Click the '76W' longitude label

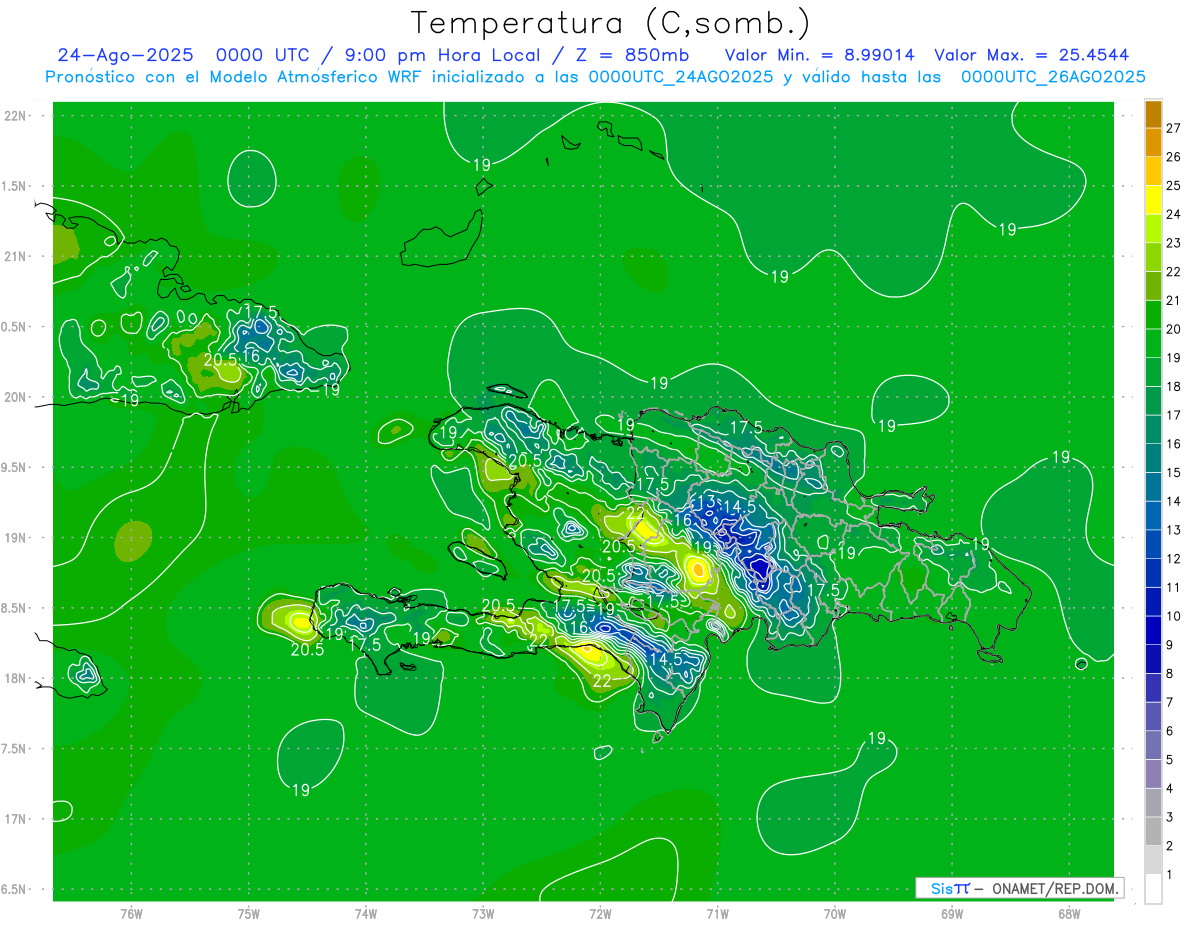click(131, 913)
